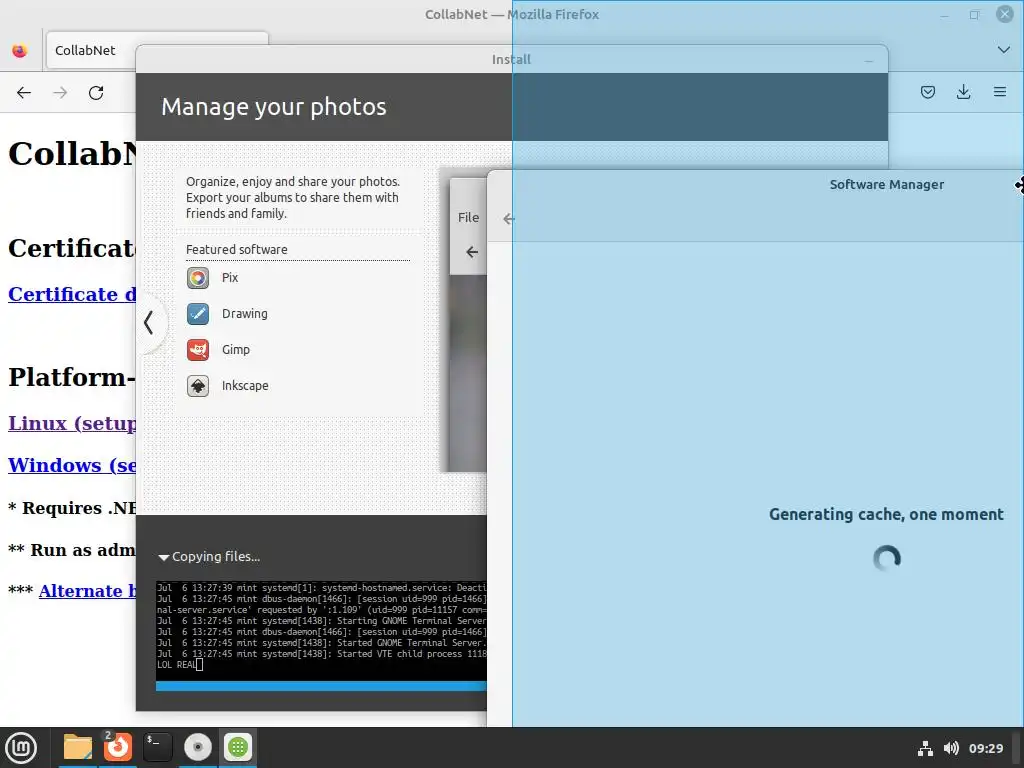
Task: Go to previous slide in installer slideshow
Action: coord(149,322)
